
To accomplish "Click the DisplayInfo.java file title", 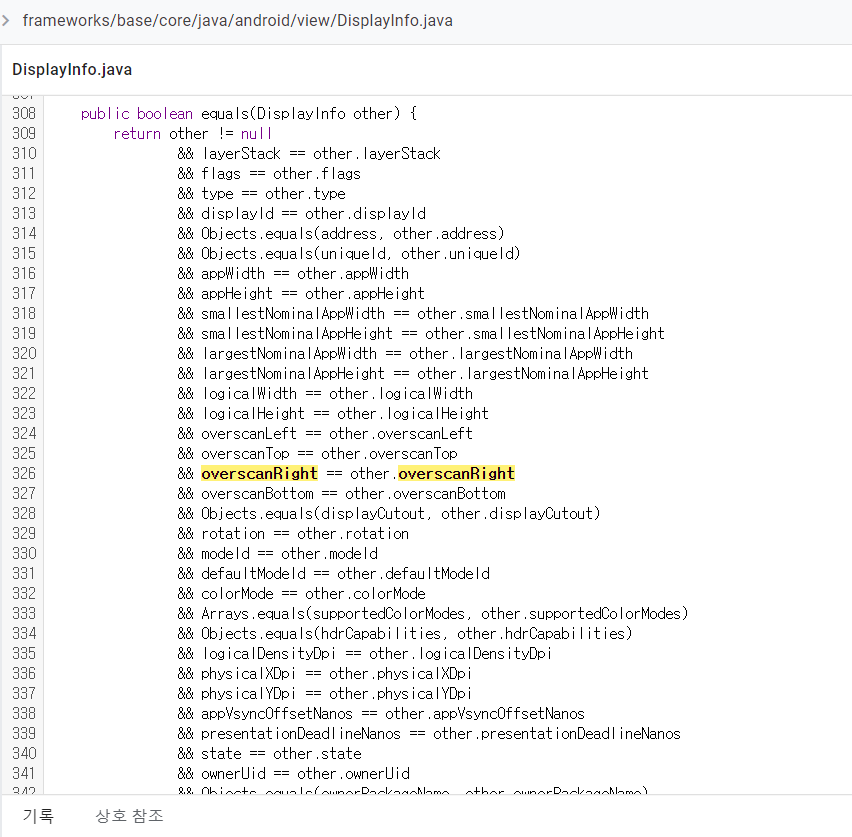I will 72,70.
